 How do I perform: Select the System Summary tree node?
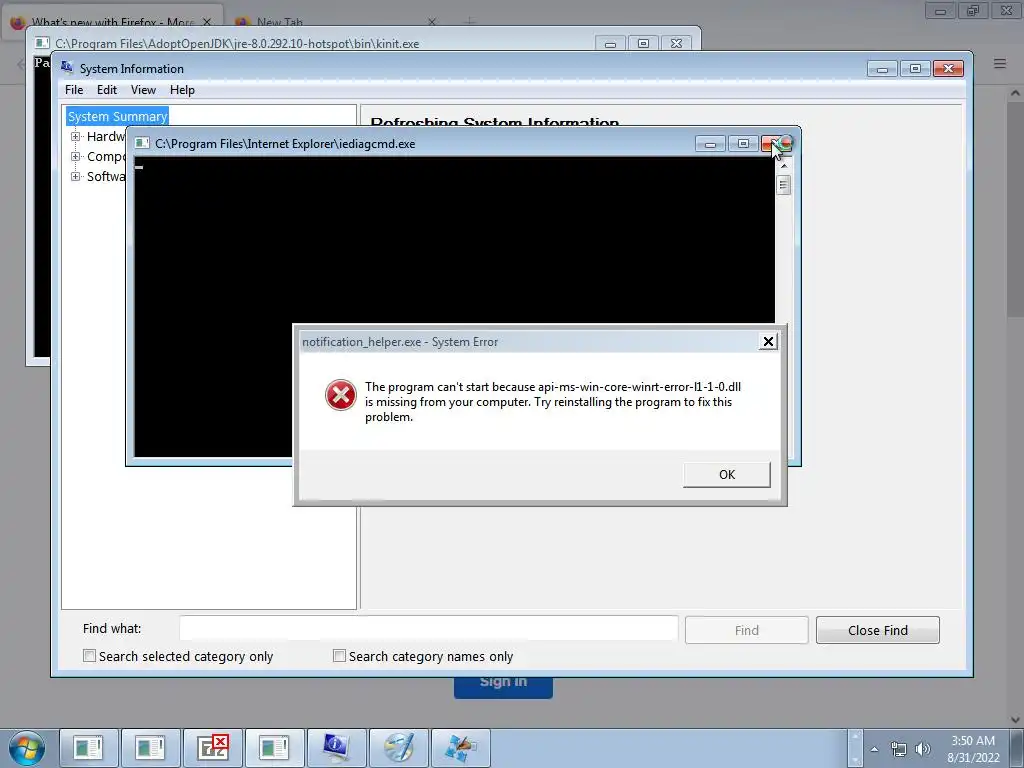[118, 116]
